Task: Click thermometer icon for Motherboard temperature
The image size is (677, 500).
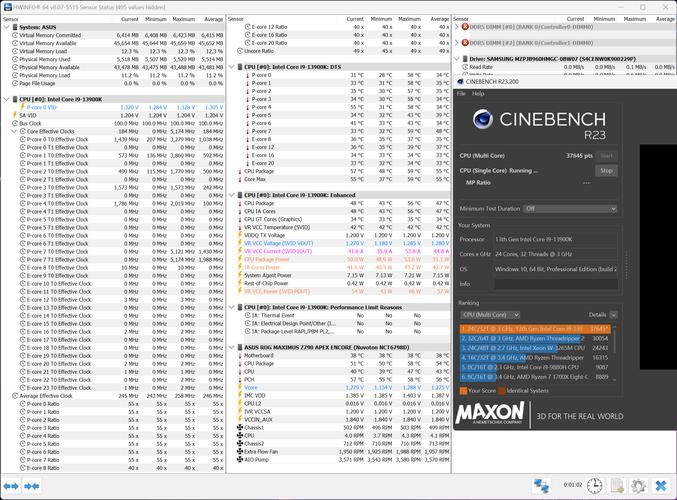Action: pyautogui.click(x=240, y=355)
